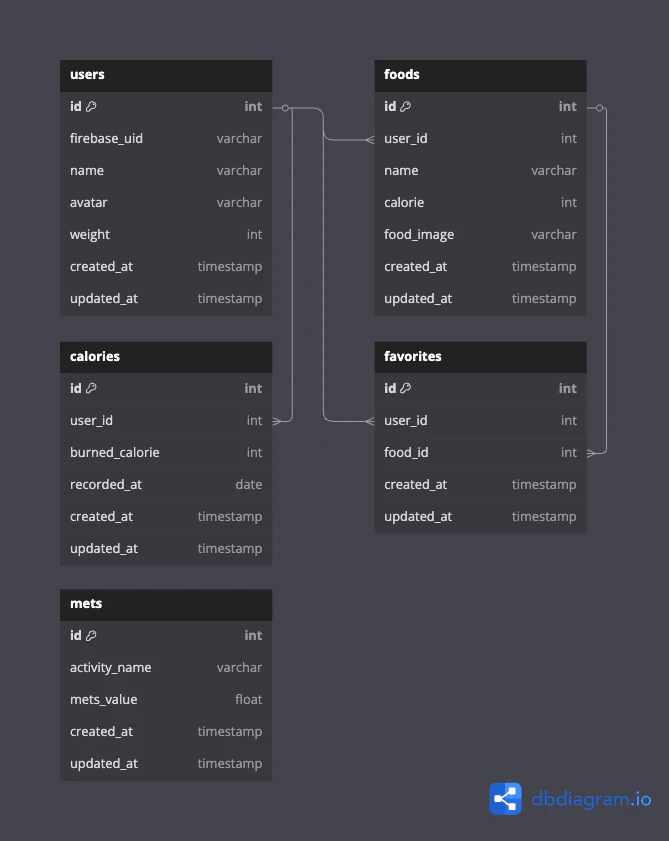Viewport: 669px width, 841px height.
Task: Click the crow's foot at calories user_id
Action: pos(277,422)
